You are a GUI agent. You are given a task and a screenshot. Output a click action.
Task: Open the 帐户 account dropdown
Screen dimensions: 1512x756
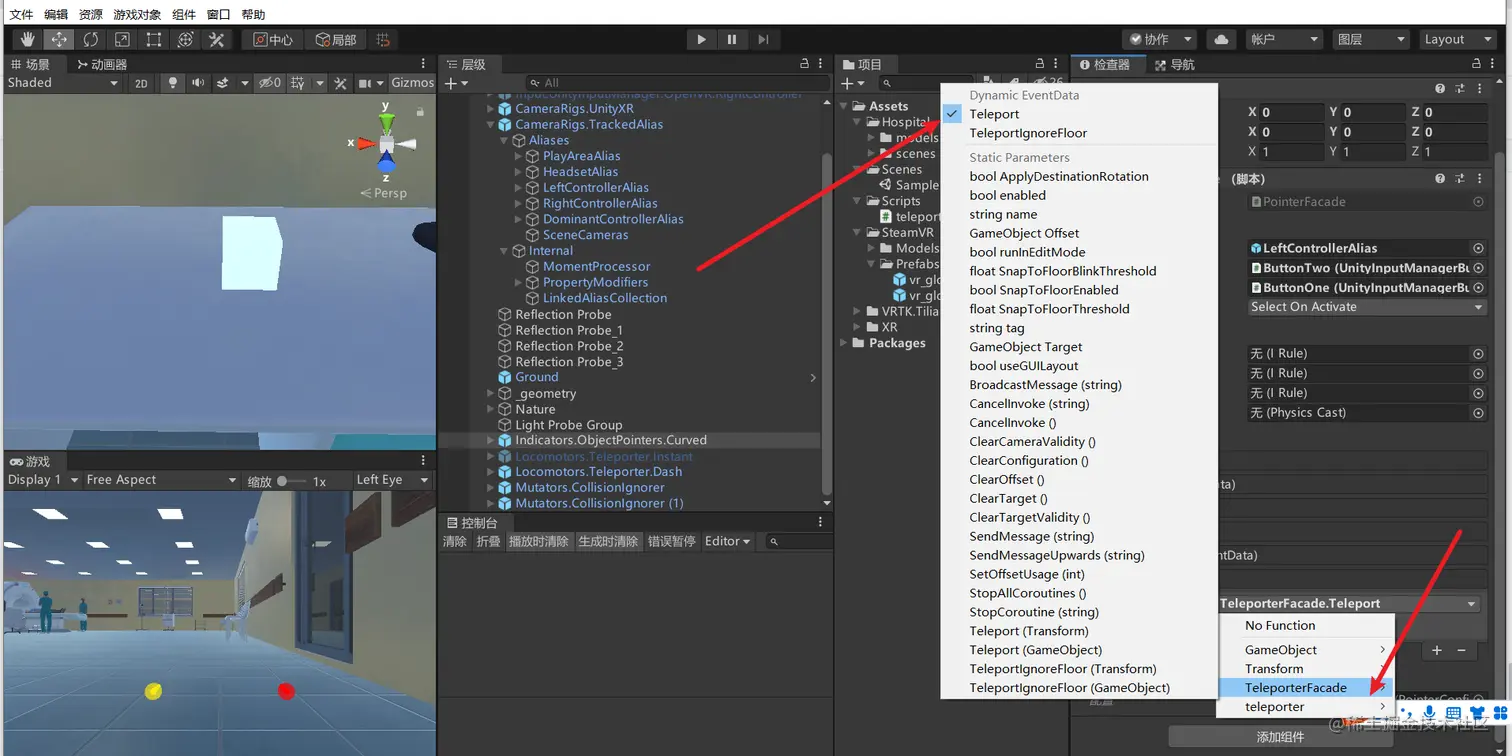click(1284, 39)
